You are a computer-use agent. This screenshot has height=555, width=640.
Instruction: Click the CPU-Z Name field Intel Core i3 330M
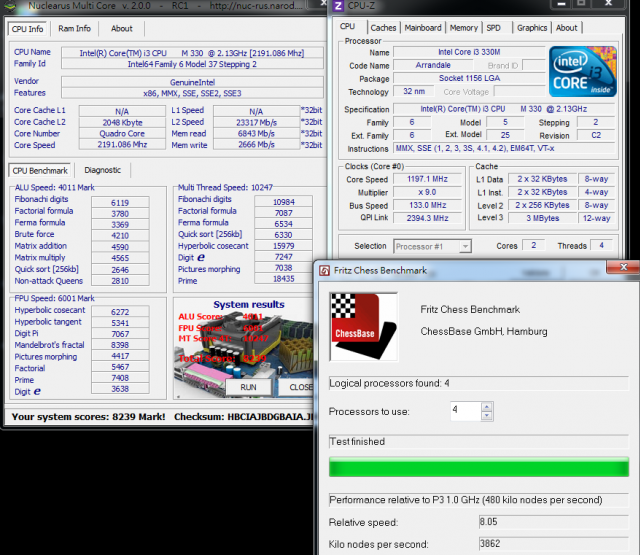click(469, 52)
